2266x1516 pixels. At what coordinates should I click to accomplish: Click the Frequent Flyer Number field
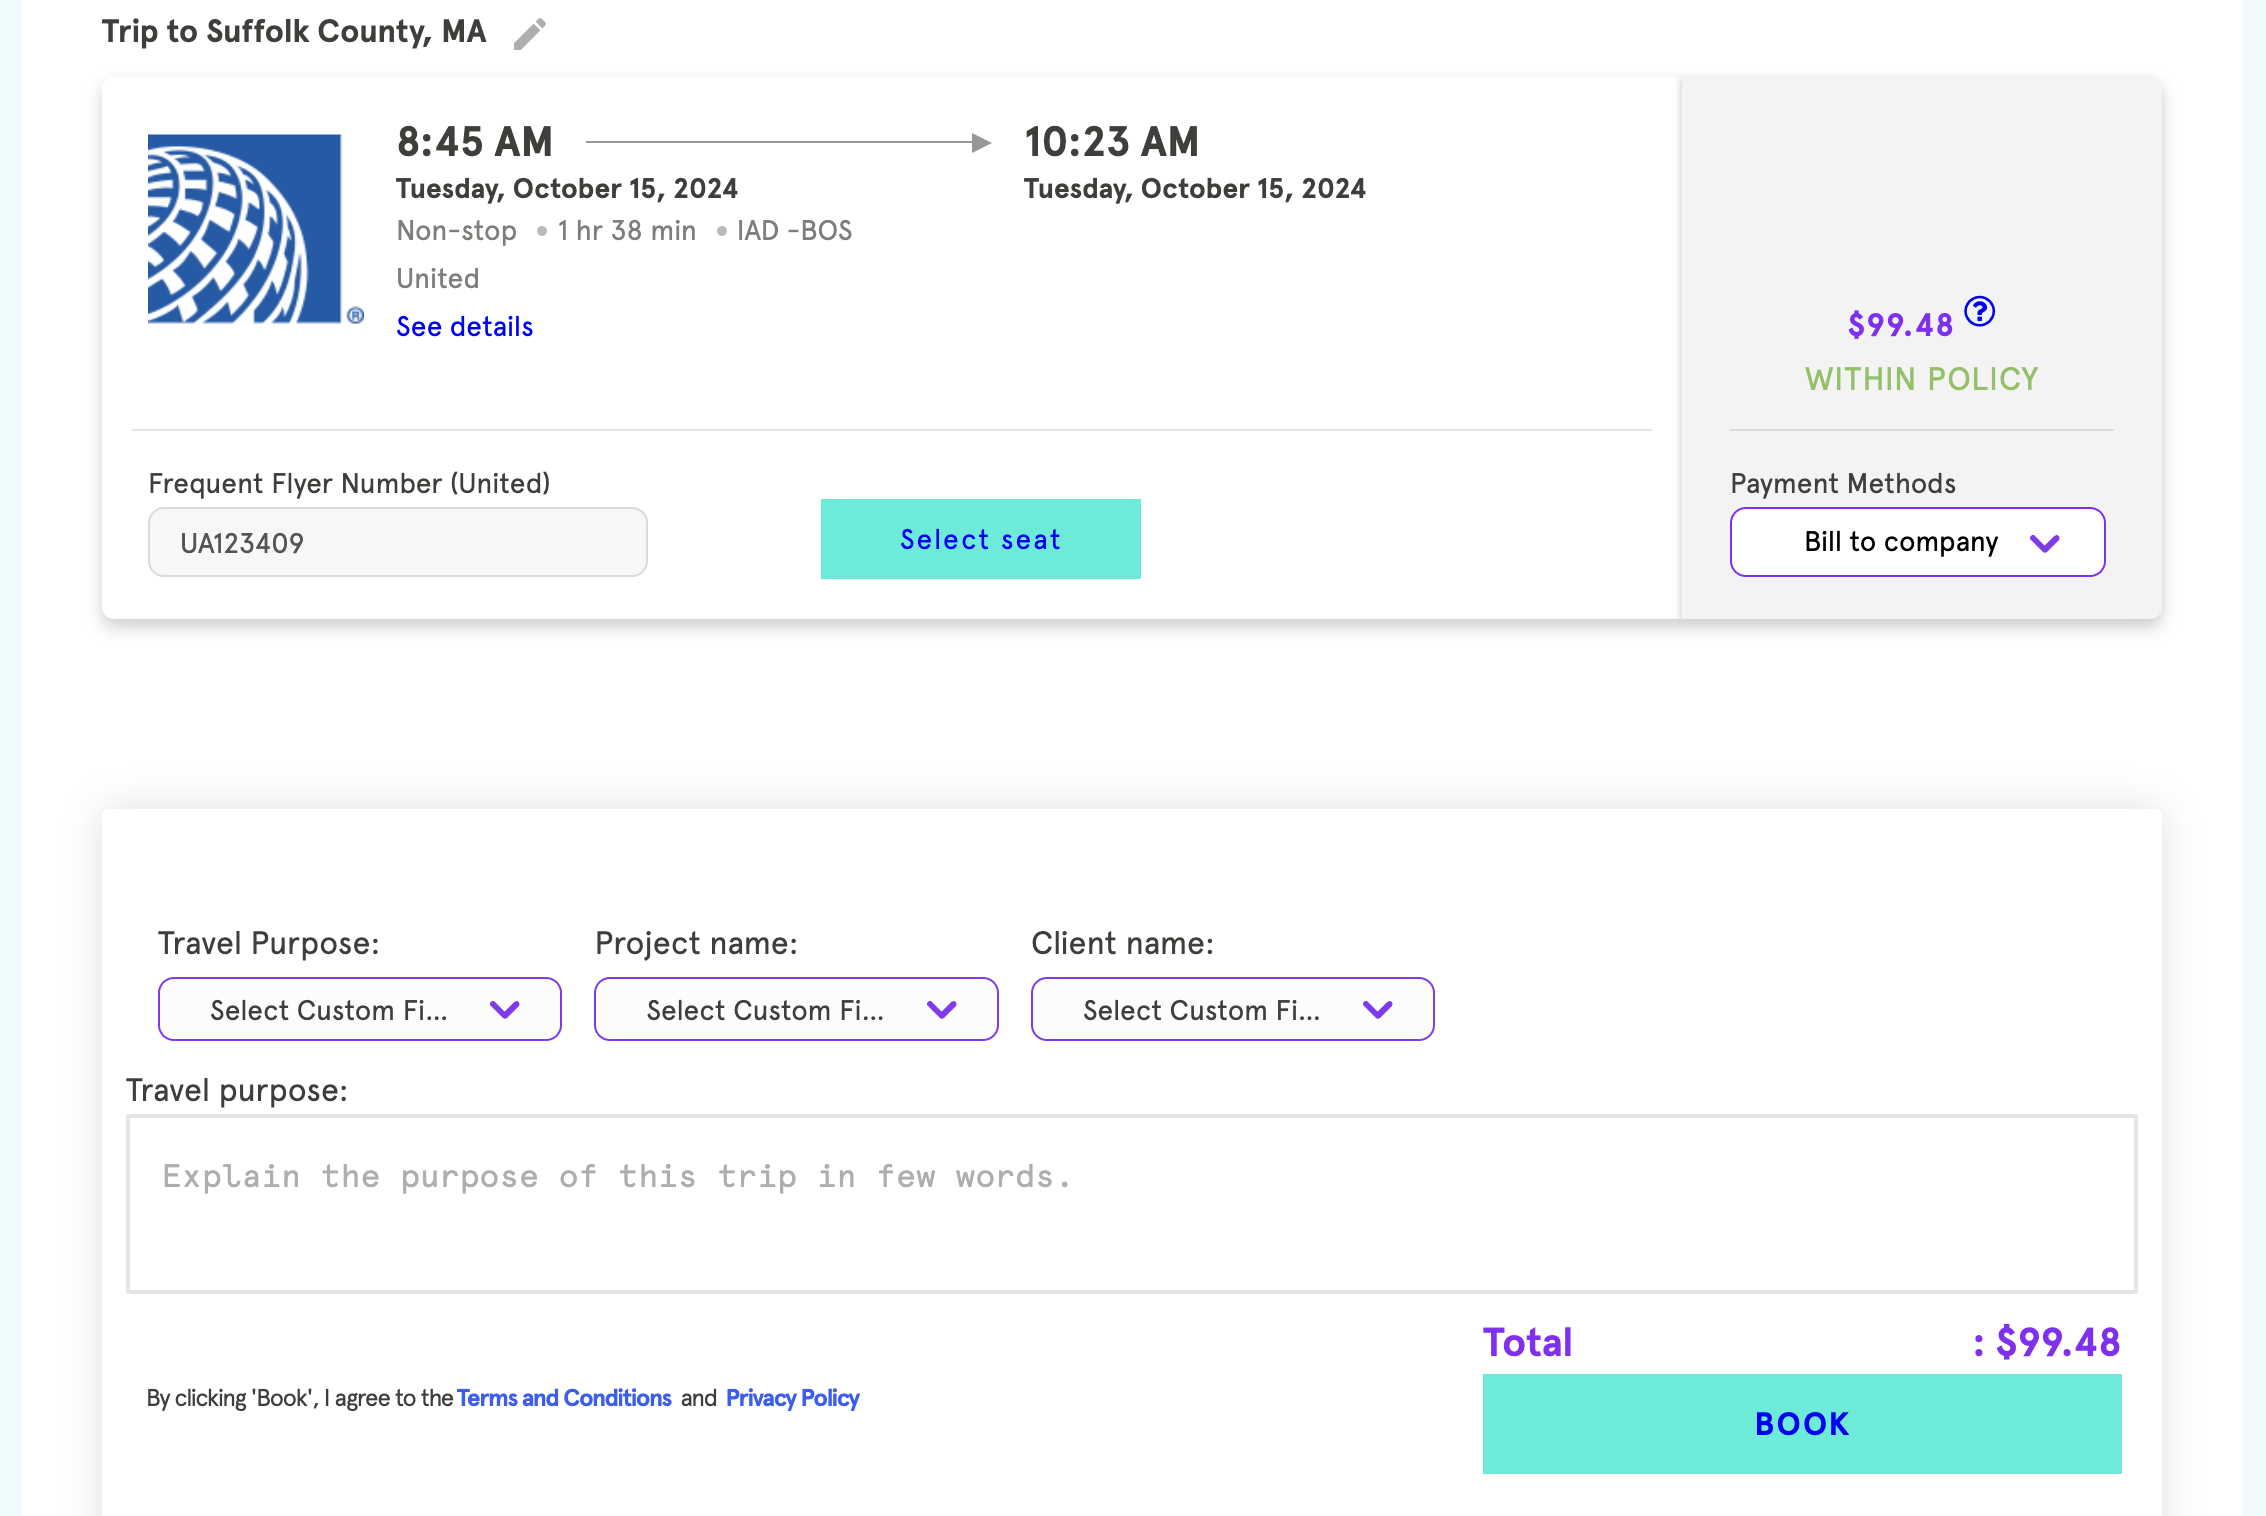[x=397, y=543]
